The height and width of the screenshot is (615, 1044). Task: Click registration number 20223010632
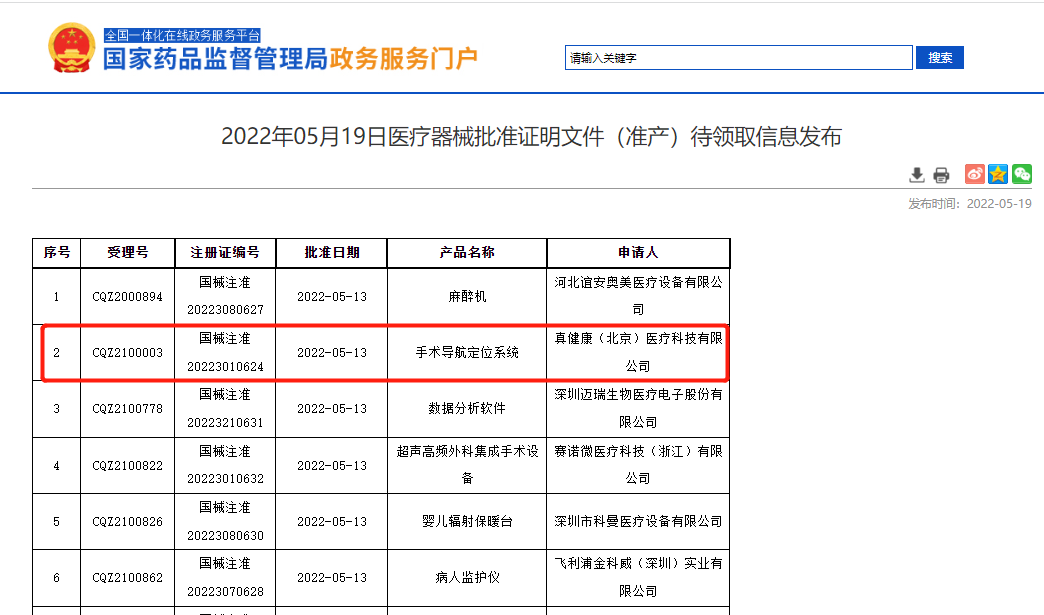(x=225, y=479)
